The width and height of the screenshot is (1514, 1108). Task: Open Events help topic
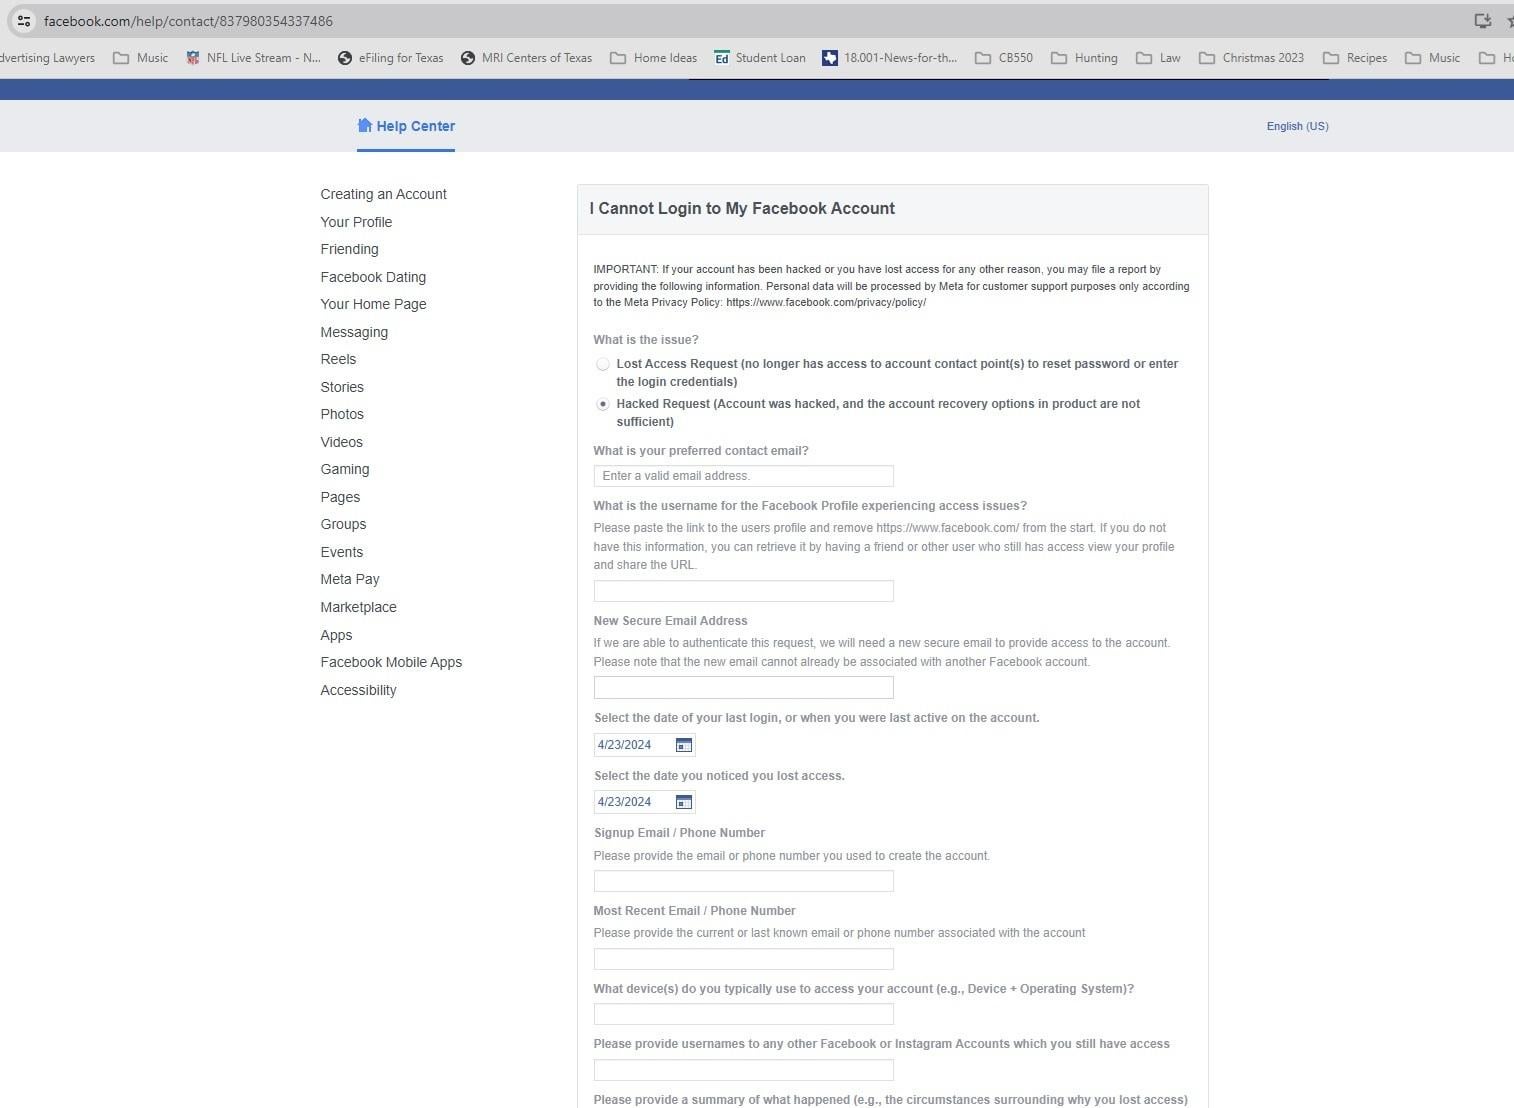click(x=341, y=552)
